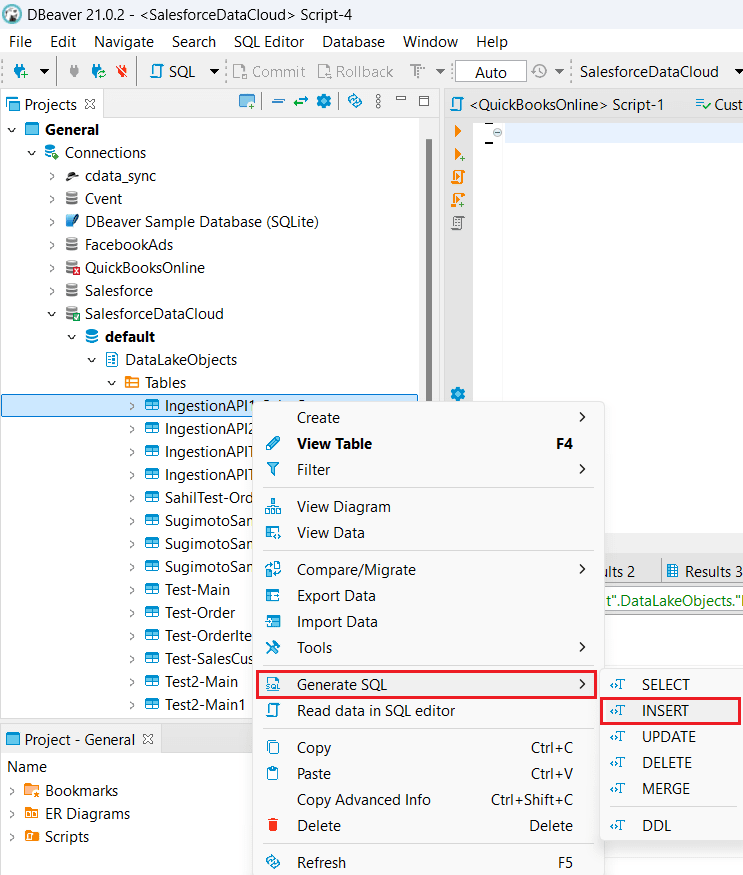Expand the Bookmarks folder in Project panel
743x875 pixels.
(x=12, y=791)
